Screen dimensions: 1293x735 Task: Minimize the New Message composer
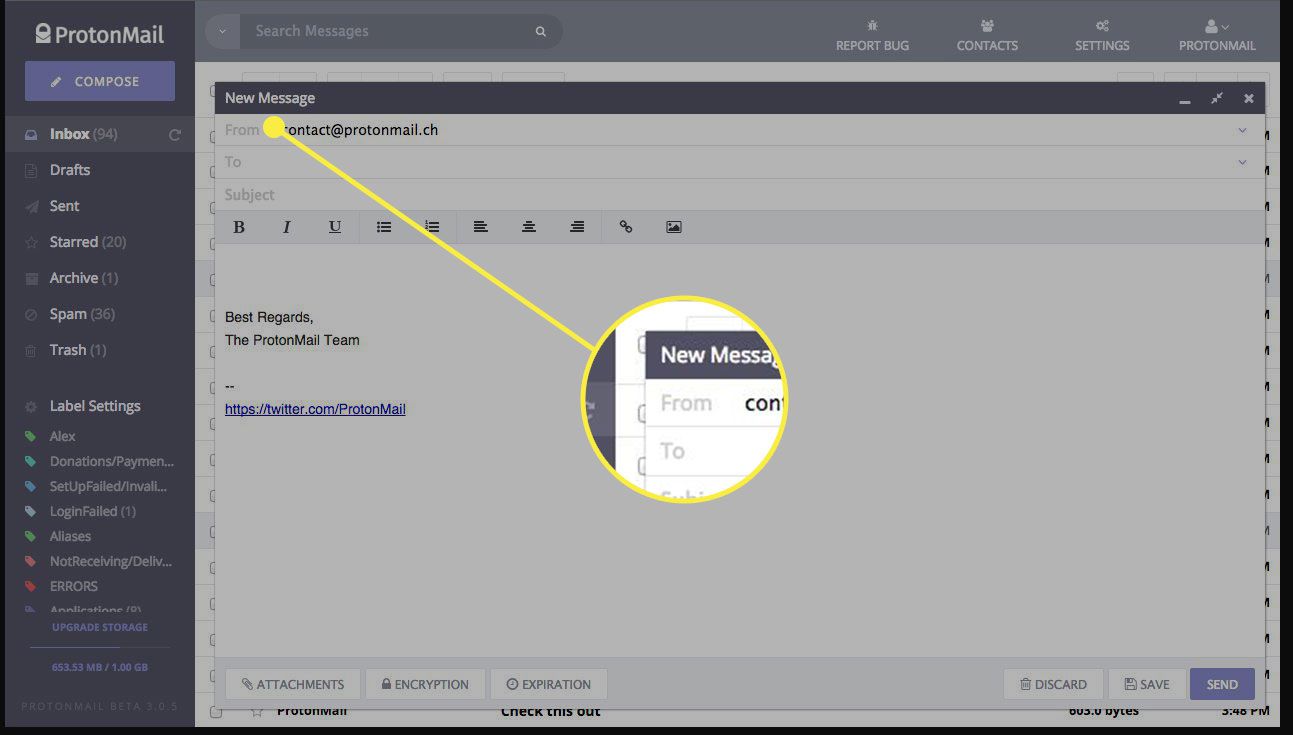pyautogui.click(x=1185, y=99)
